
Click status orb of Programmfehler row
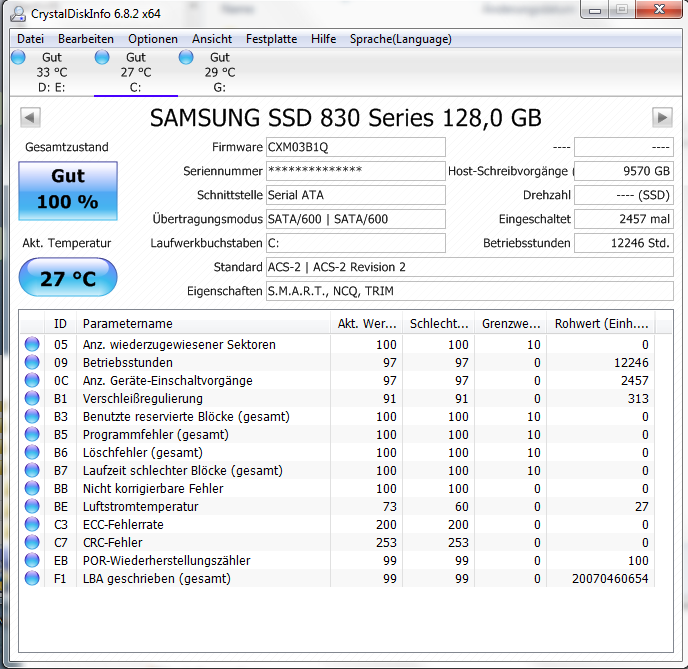[x=32, y=434]
